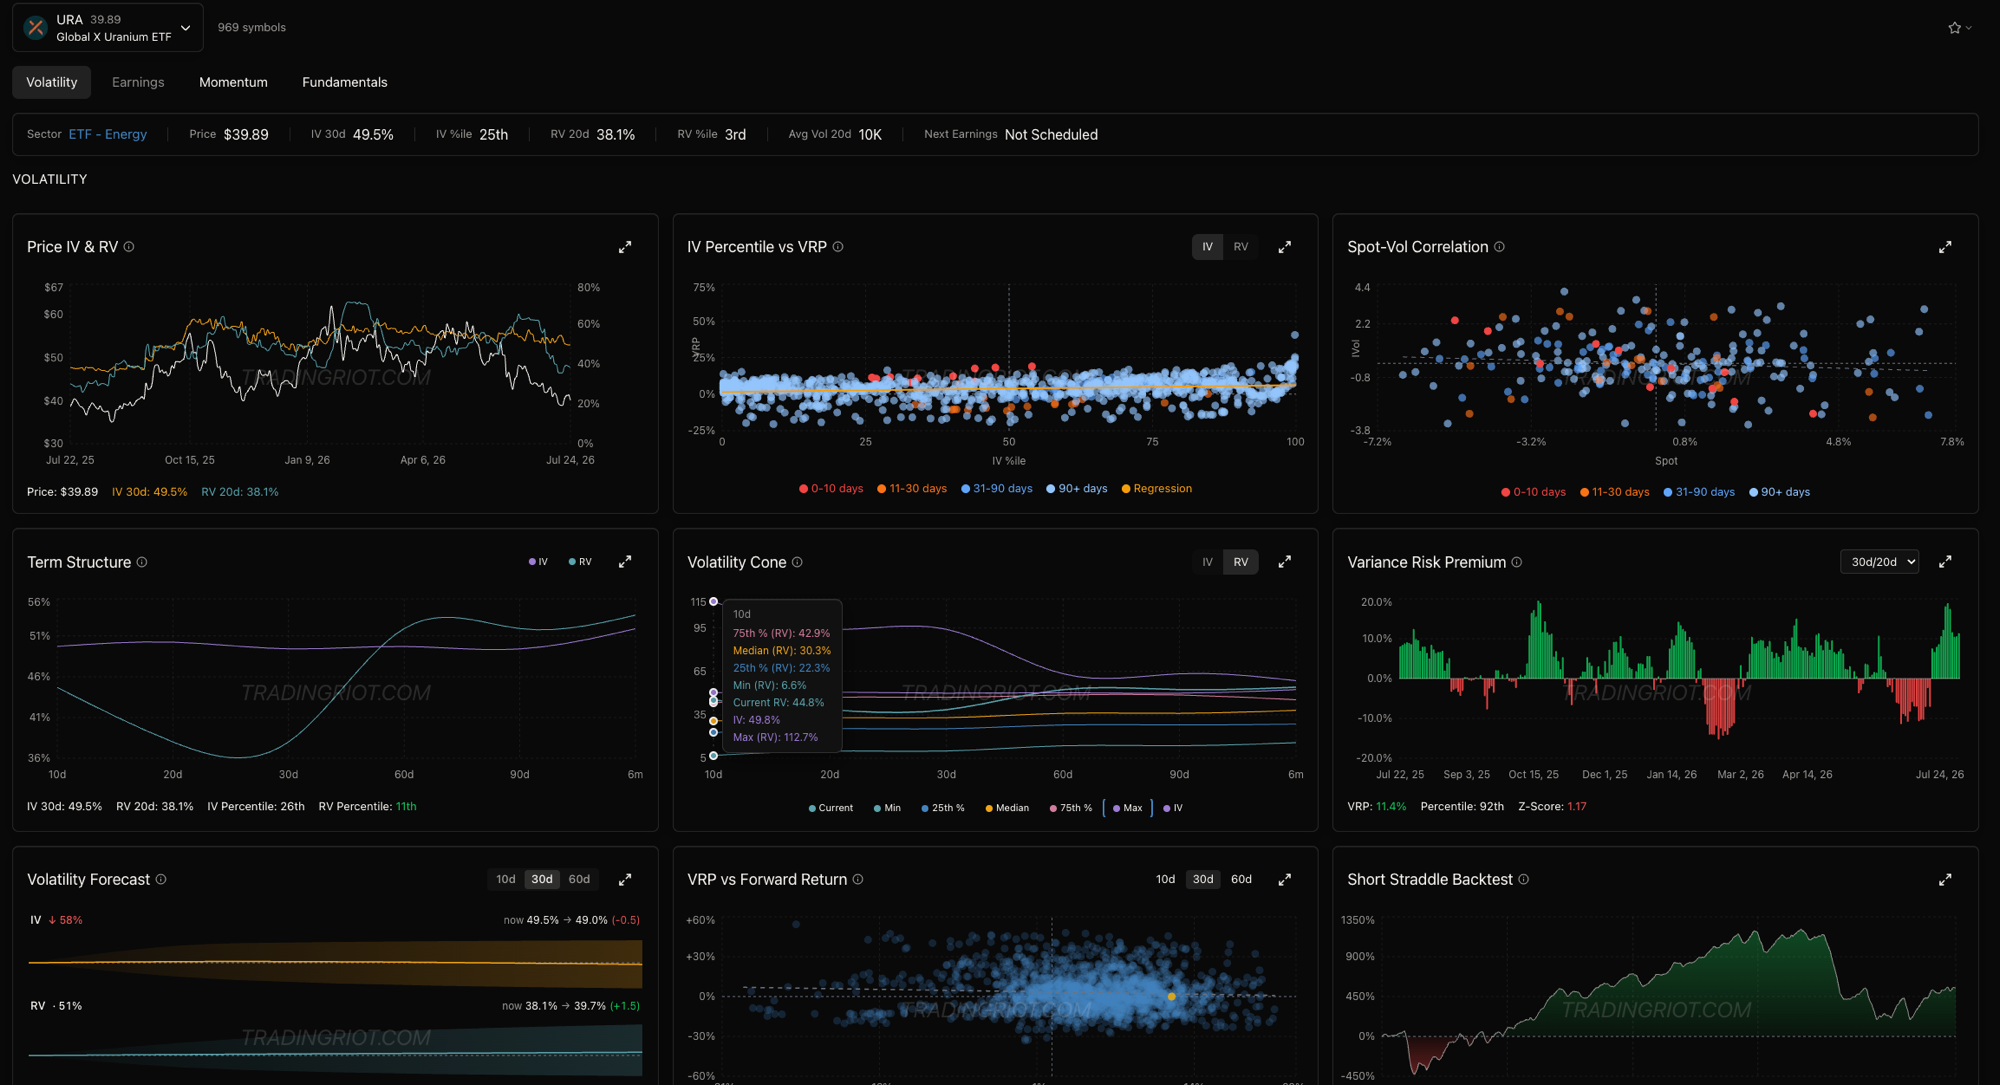Image resolution: width=2000 pixels, height=1085 pixels.
Task: Select 60d in Volatility Forecast
Action: pos(579,879)
